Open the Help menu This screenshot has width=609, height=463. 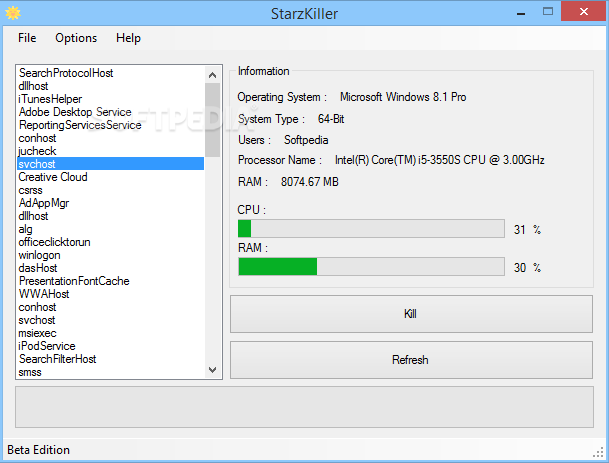click(x=128, y=38)
